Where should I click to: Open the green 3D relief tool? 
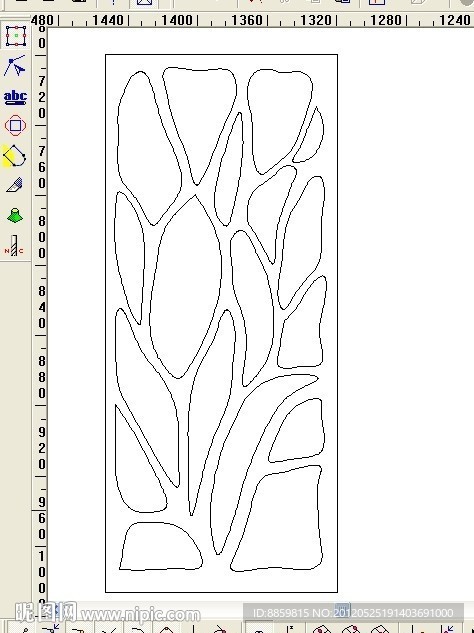pos(15,216)
